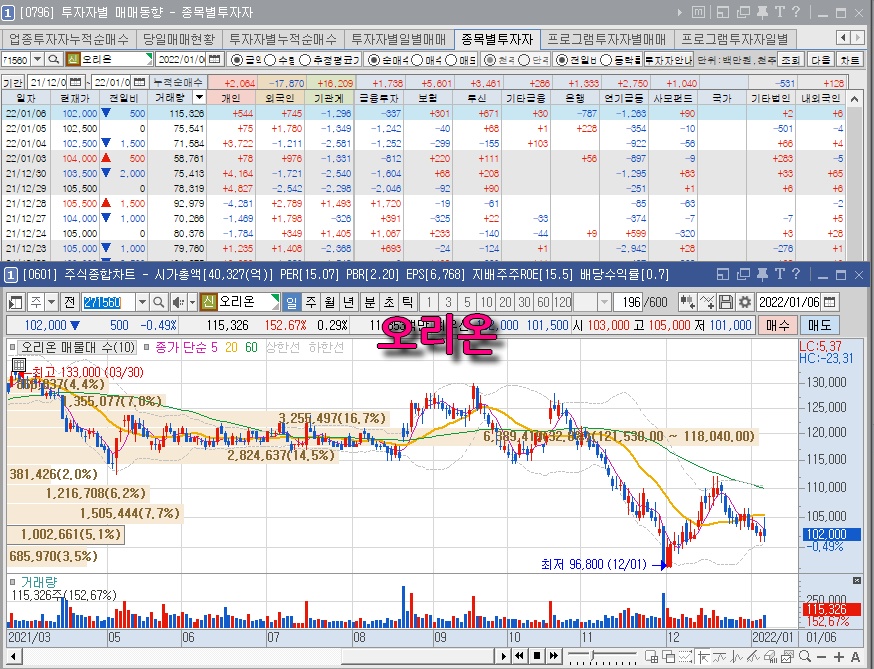The image size is (874, 669).
Task: Save chart settings with floppy disk icon
Action: (x=725, y=303)
